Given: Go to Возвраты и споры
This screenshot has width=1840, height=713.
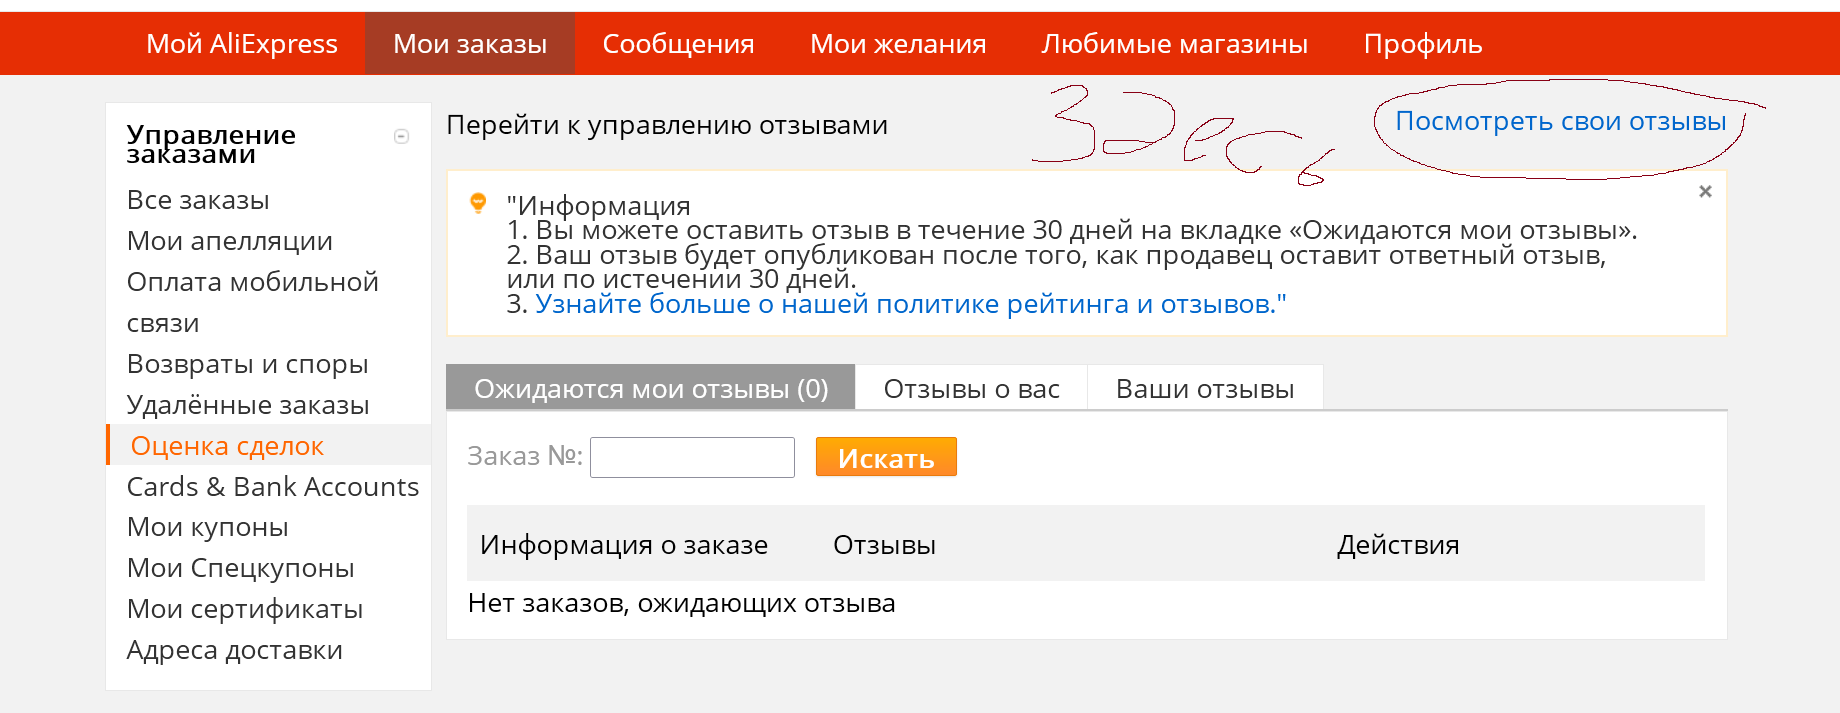Looking at the screenshot, I should (248, 364).
